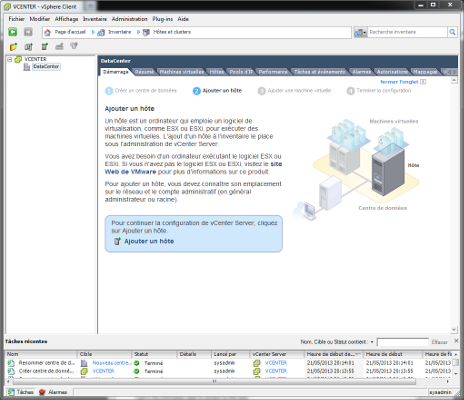Click the green Back navigation arrow
Viewport: 464px width, 400px height.
pyautogui.click(x=13, y=32)
